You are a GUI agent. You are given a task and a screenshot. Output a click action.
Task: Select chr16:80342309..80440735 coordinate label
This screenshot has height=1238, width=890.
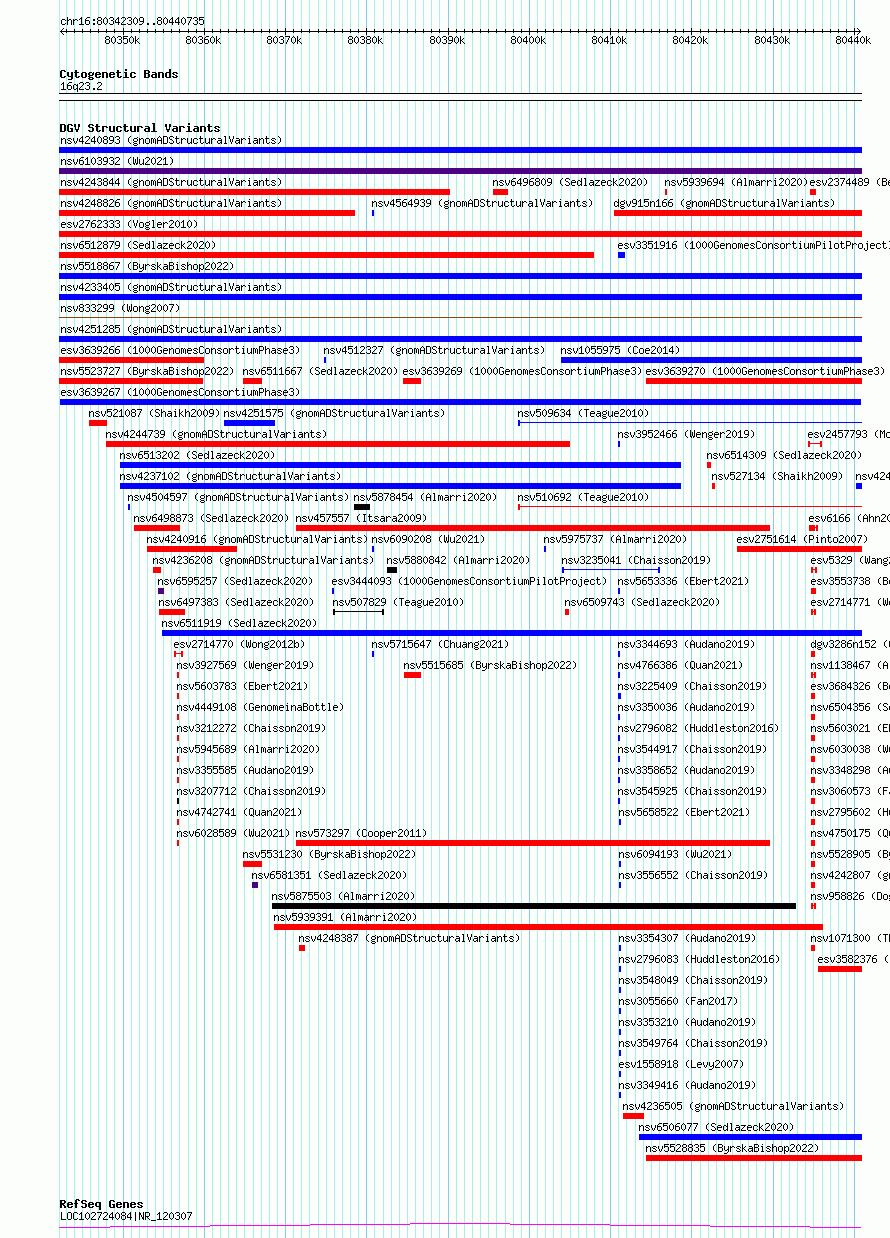point(132,20)
